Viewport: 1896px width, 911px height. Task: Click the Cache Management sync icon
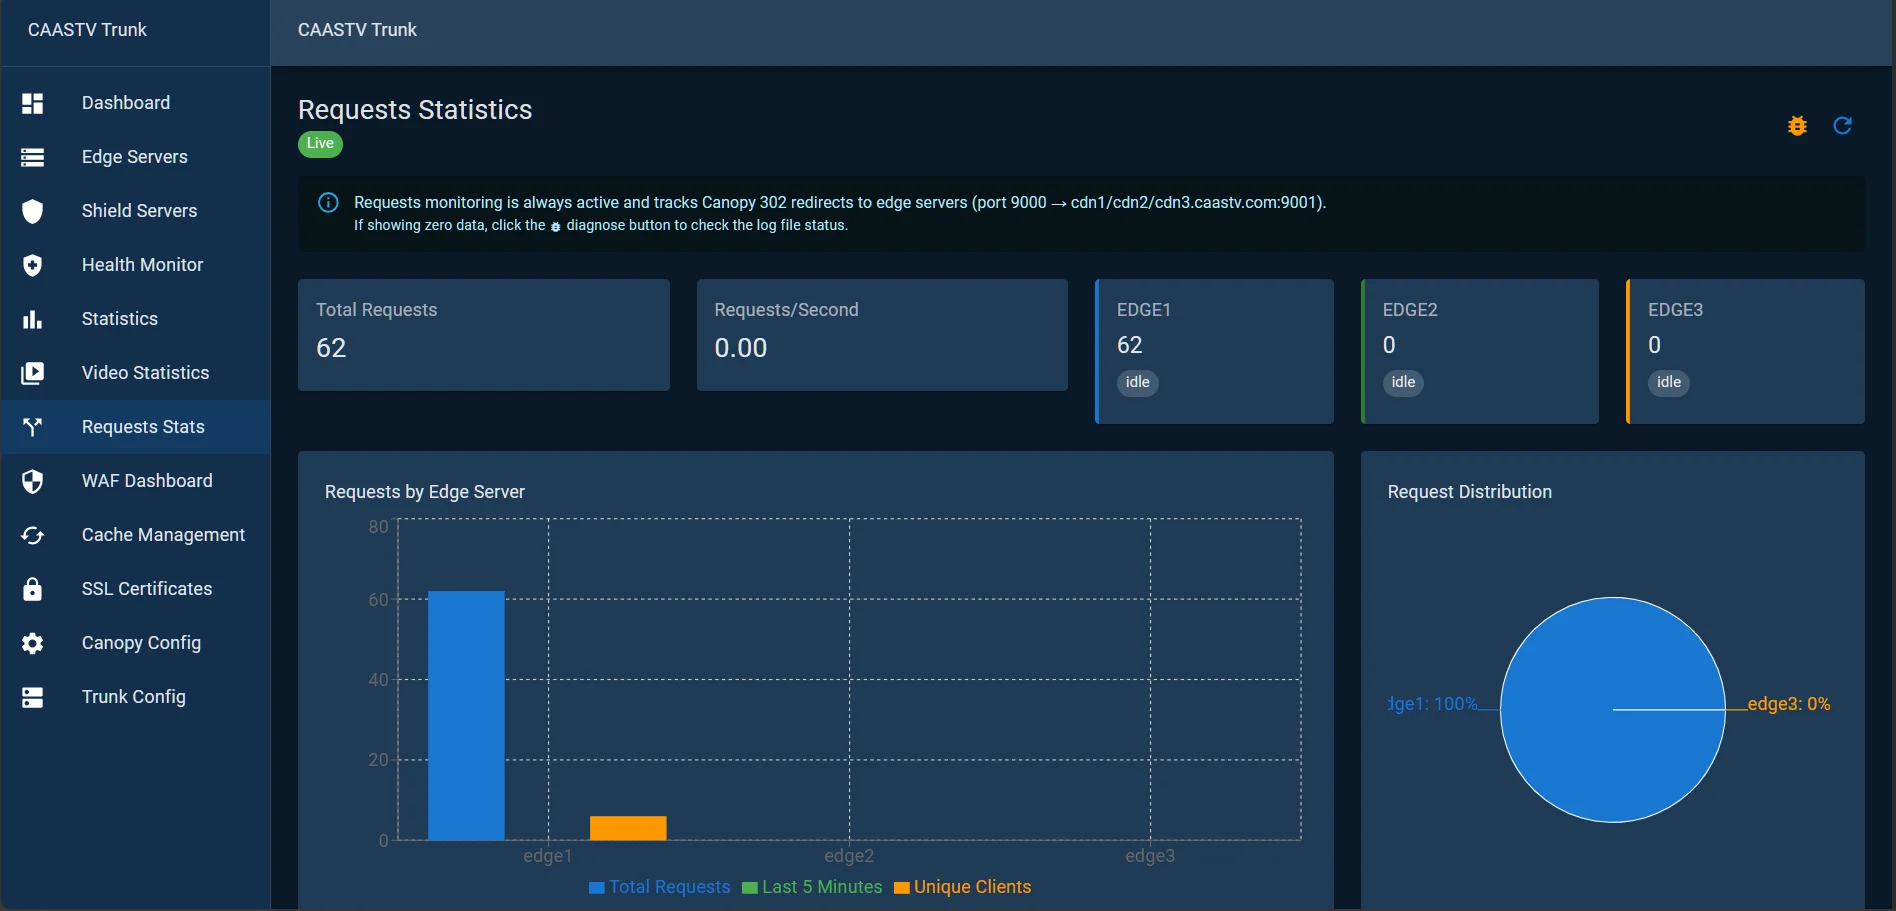(33, 535)
